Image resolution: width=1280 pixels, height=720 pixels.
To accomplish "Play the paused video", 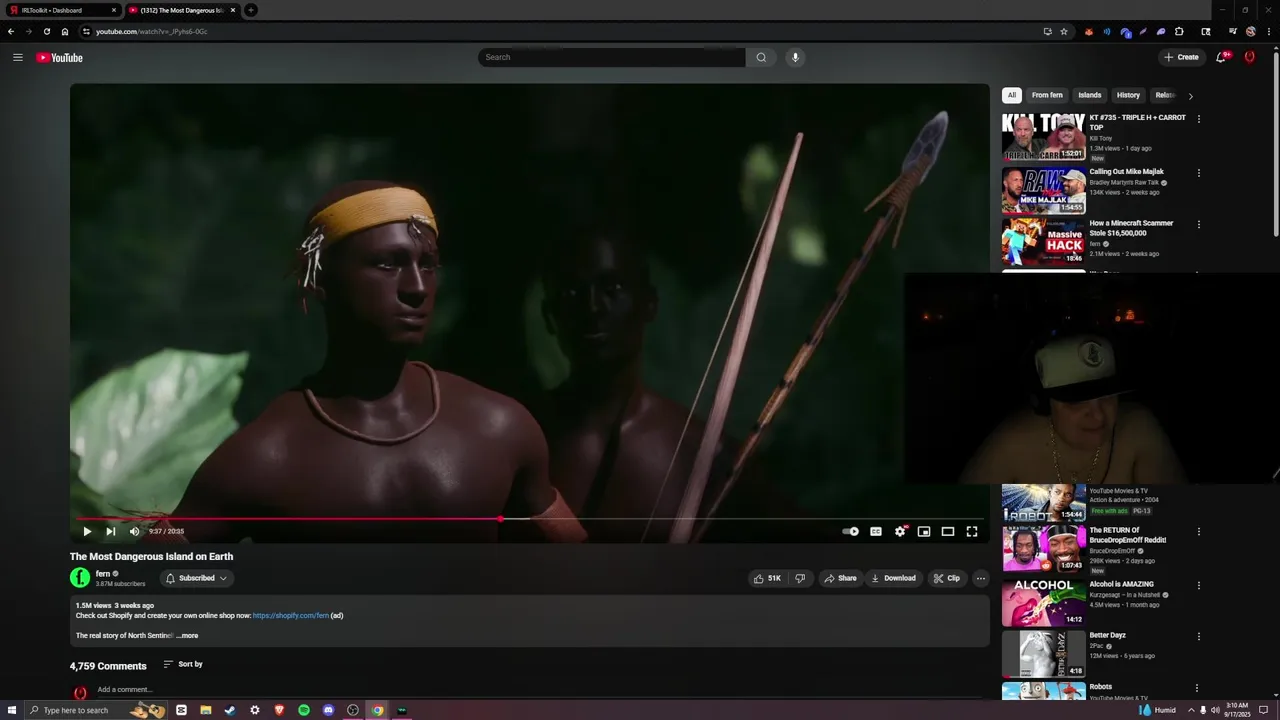I will click(87, 532).
